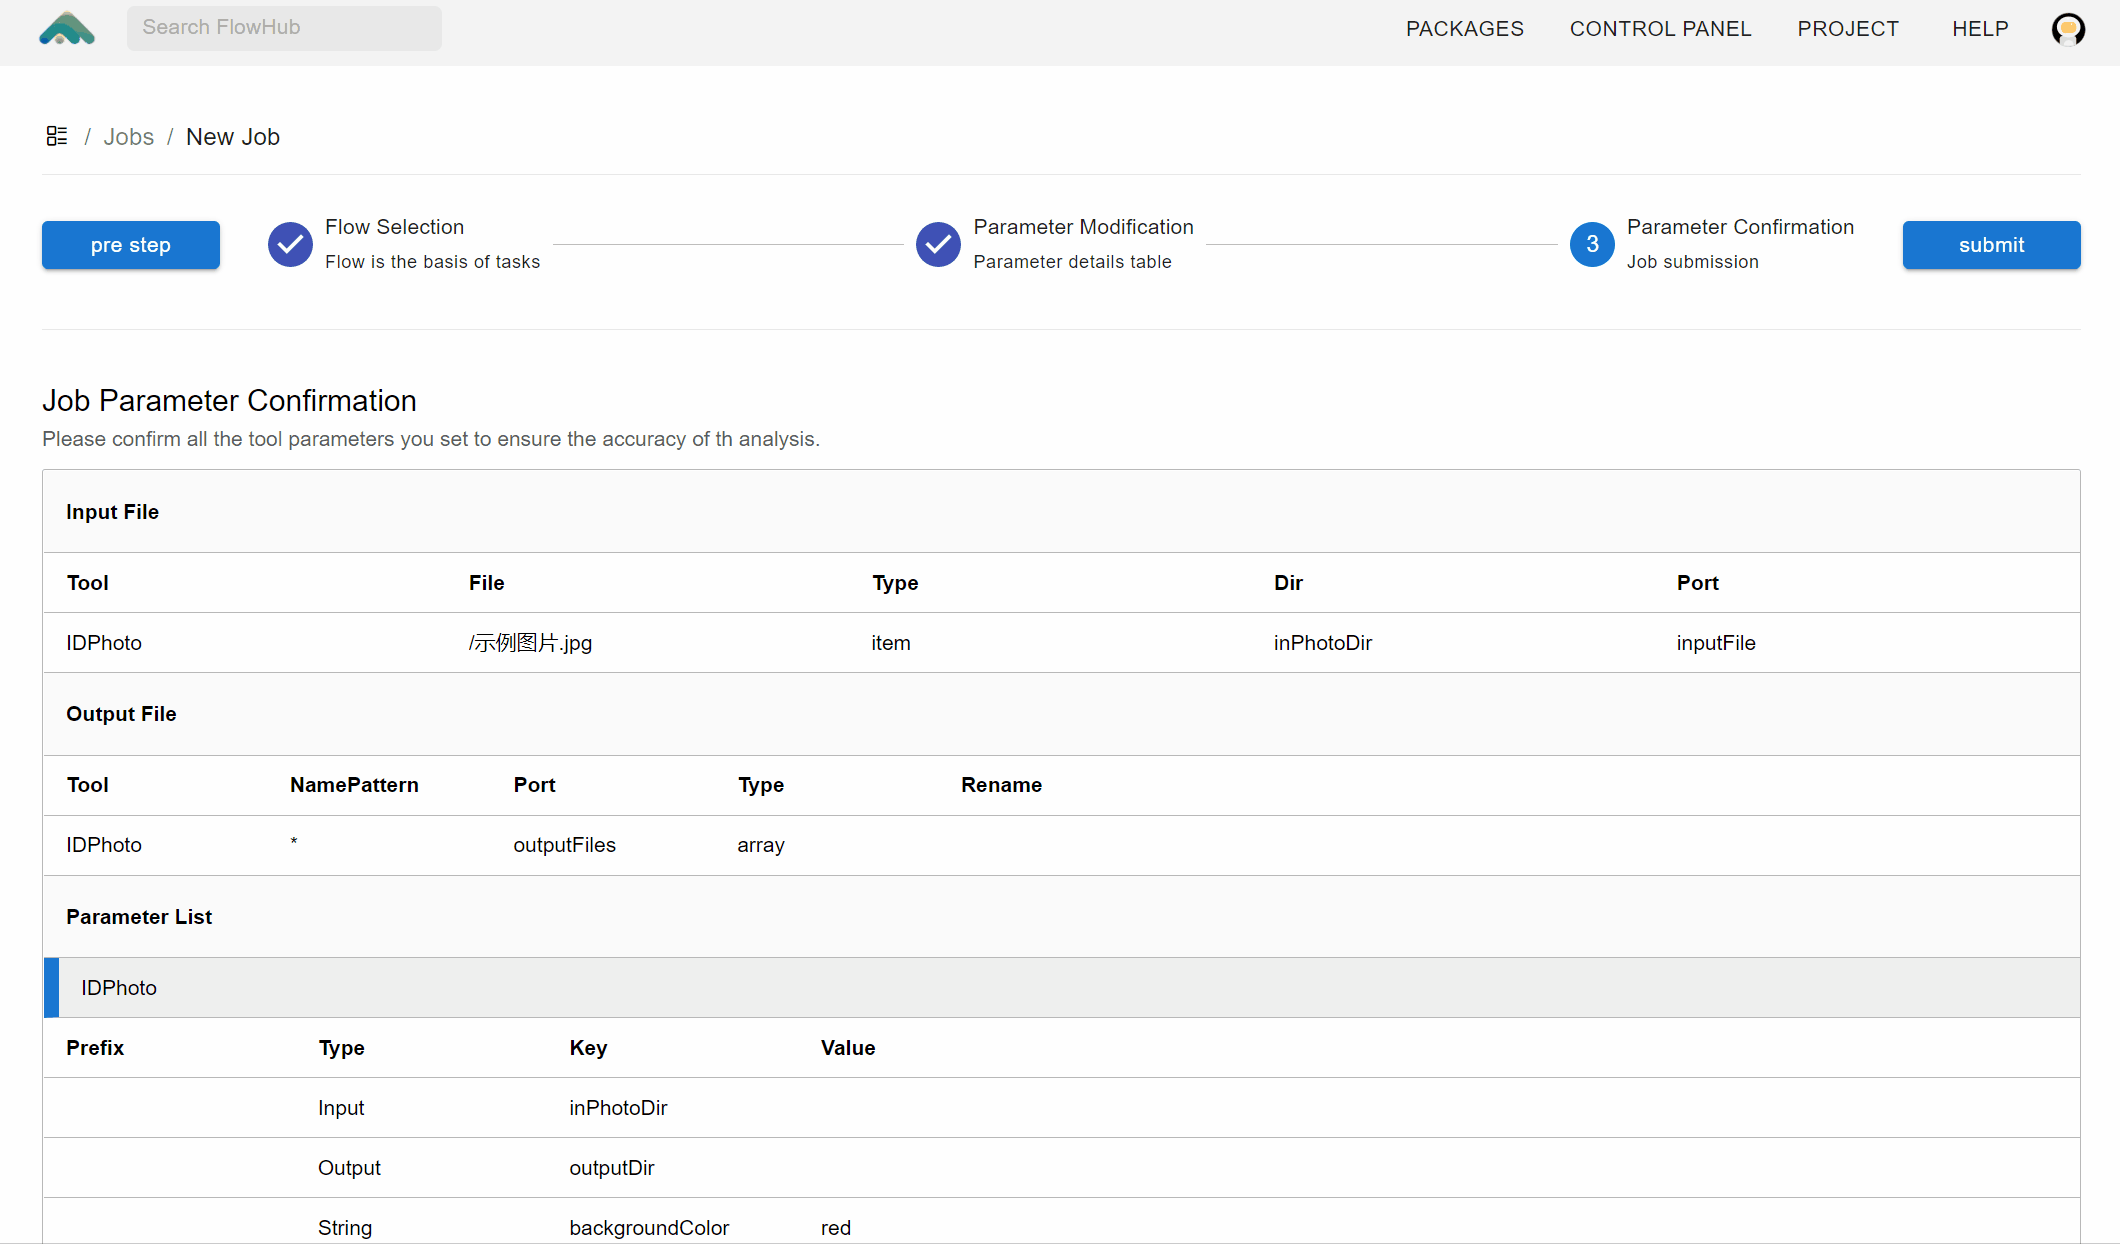The image size is (2120, 1244).
Task: Click the breadcrumb list icon
Action: [x=57, y=136]
